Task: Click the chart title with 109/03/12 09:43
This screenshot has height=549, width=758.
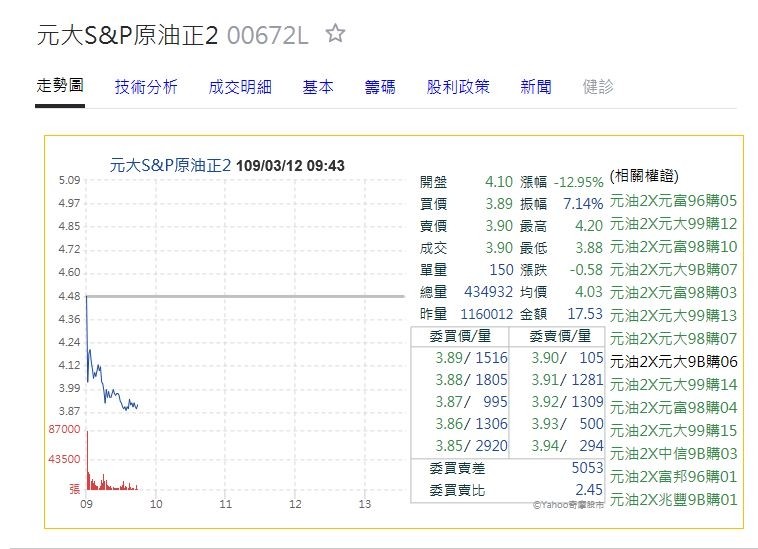Action: coord(227,165)
